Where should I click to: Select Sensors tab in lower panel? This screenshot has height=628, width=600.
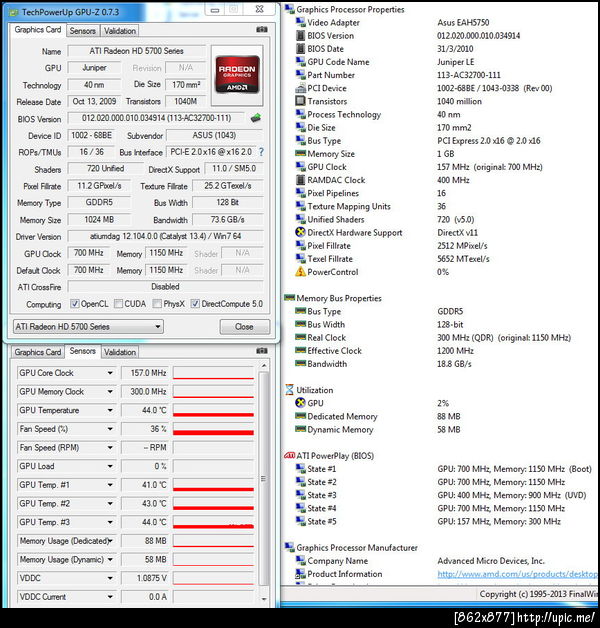[83, 351]
